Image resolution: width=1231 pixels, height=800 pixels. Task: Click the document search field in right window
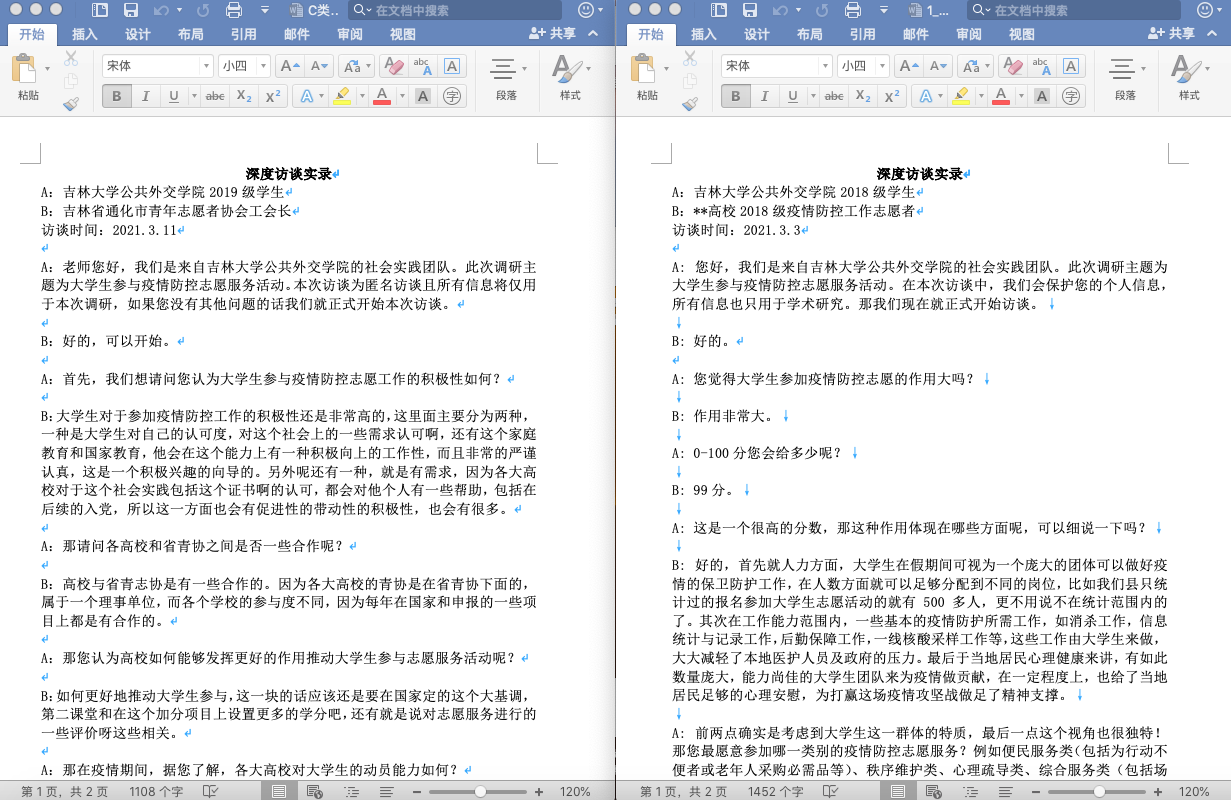[x=1070, y=11]
